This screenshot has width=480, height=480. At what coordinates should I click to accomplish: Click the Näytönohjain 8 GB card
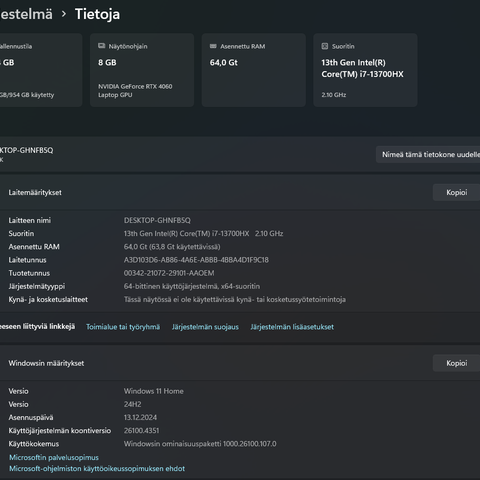click(x=142, y=70)
